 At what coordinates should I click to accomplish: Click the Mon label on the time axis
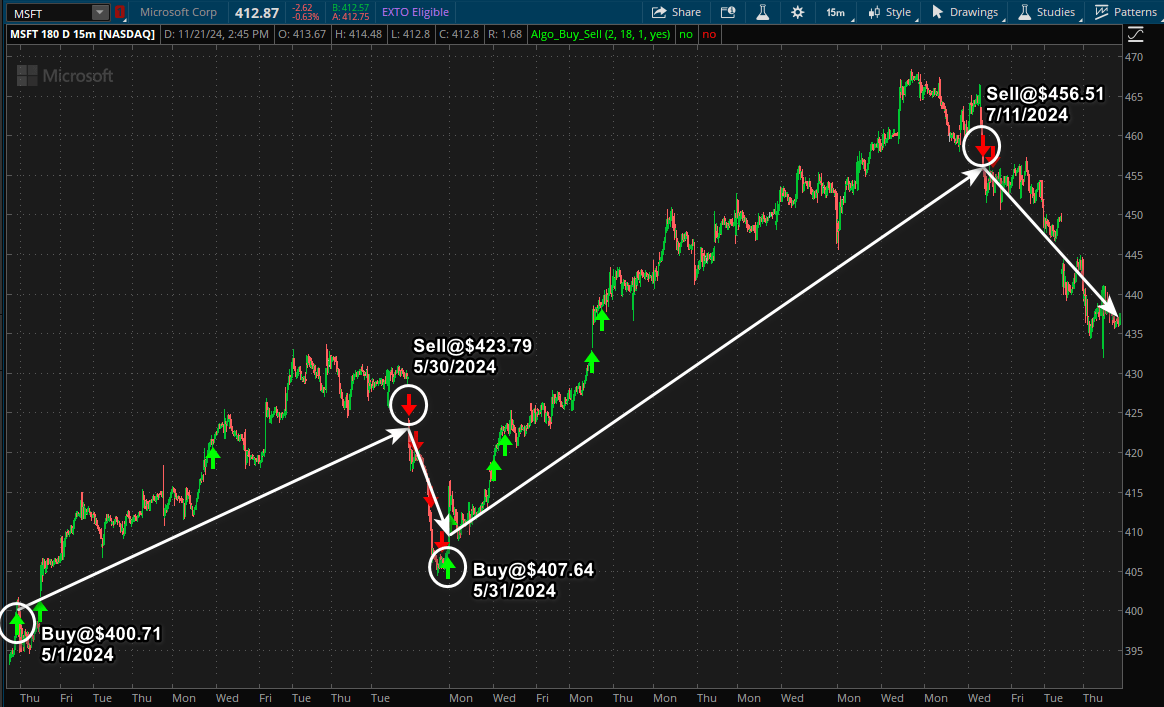[x=183, y=698]
